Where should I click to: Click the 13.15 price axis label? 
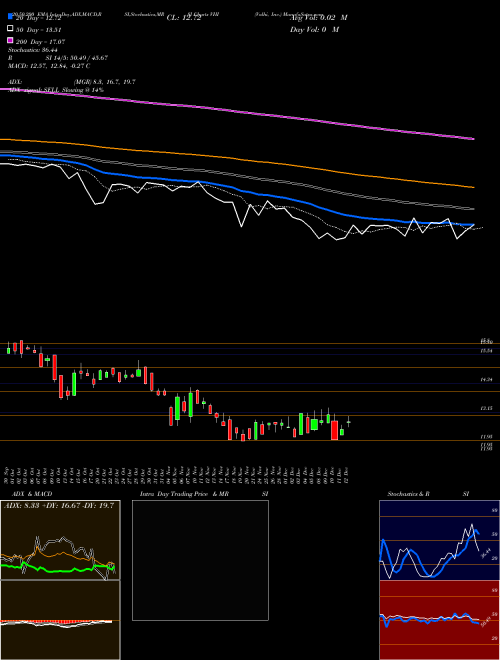point(486,408)
